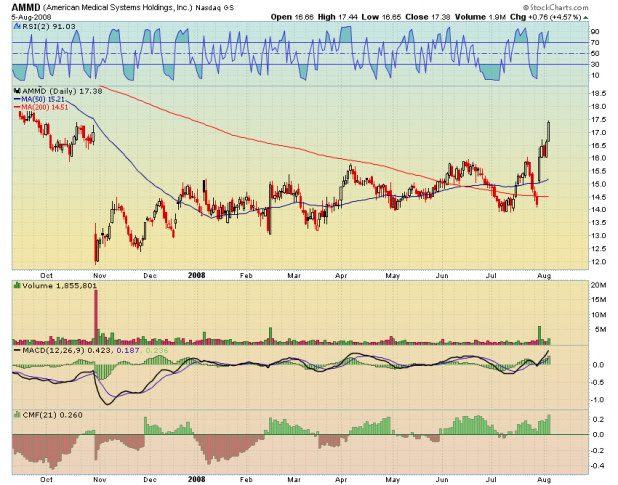Click the Apr label under the price panel
The height and width of the screenshot is (485, 618).
point(341,276)
